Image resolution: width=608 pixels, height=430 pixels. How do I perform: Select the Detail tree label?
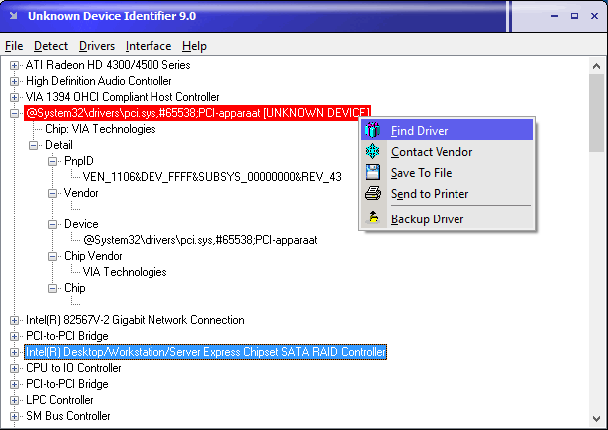(x=59, y=145)
